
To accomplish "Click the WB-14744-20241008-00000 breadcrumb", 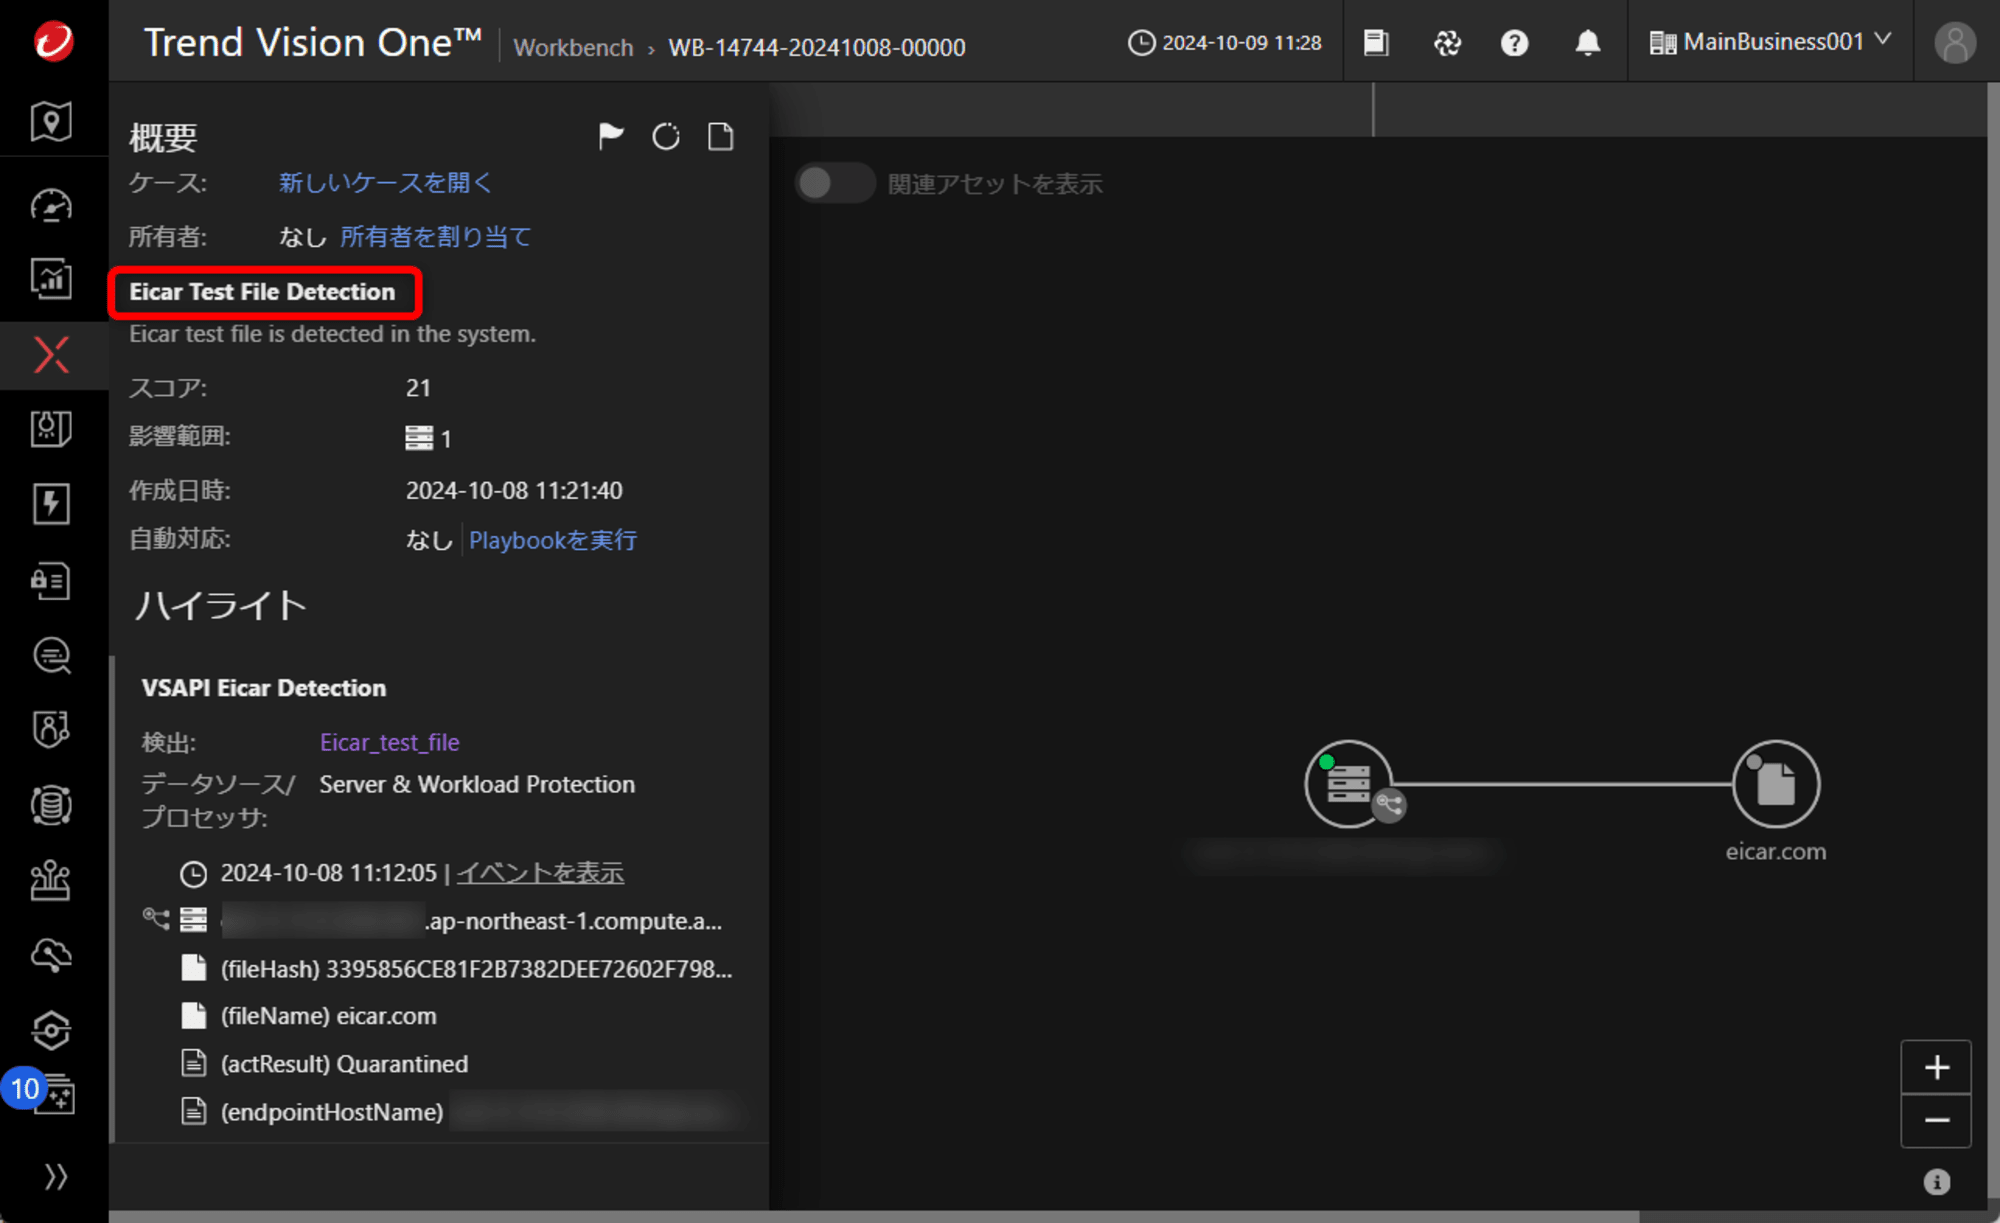I will click(x=817, y=47).
